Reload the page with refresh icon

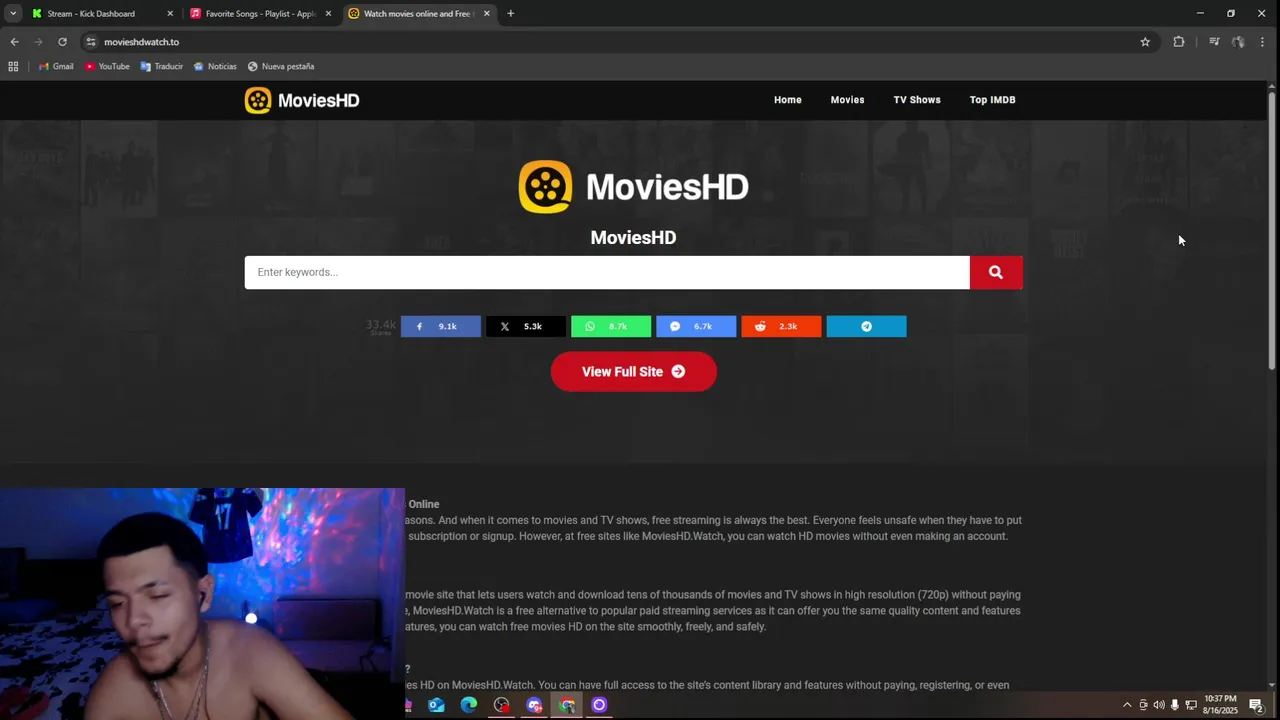point(62,42)
